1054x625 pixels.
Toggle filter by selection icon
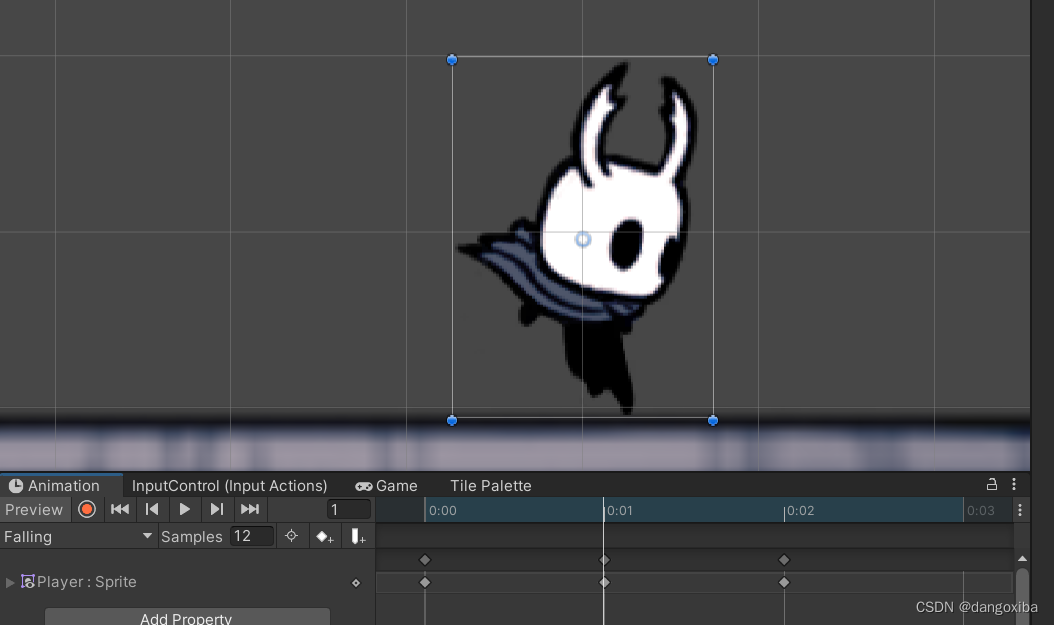(x=291, y=536)
